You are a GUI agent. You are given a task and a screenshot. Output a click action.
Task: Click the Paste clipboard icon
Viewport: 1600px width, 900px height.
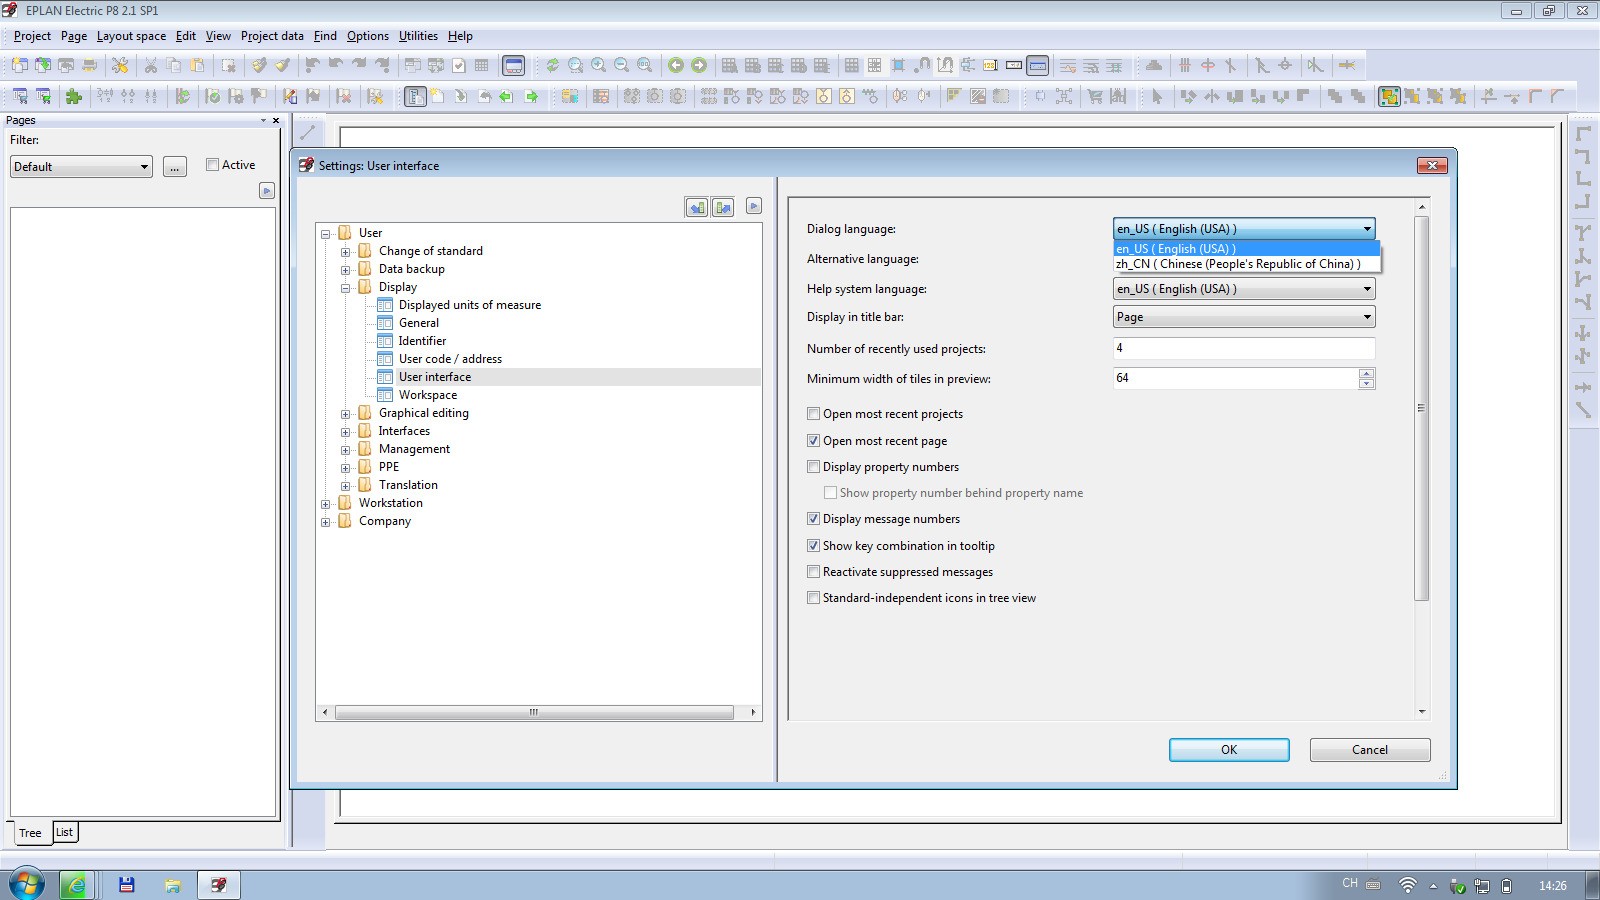point(197,66)
